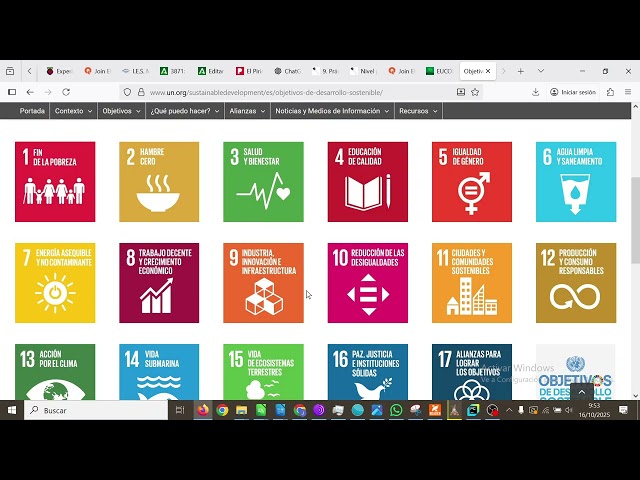Switch to the EUCD browser tab
This screenshot has height=480, width=640.
tap(439, 71)
